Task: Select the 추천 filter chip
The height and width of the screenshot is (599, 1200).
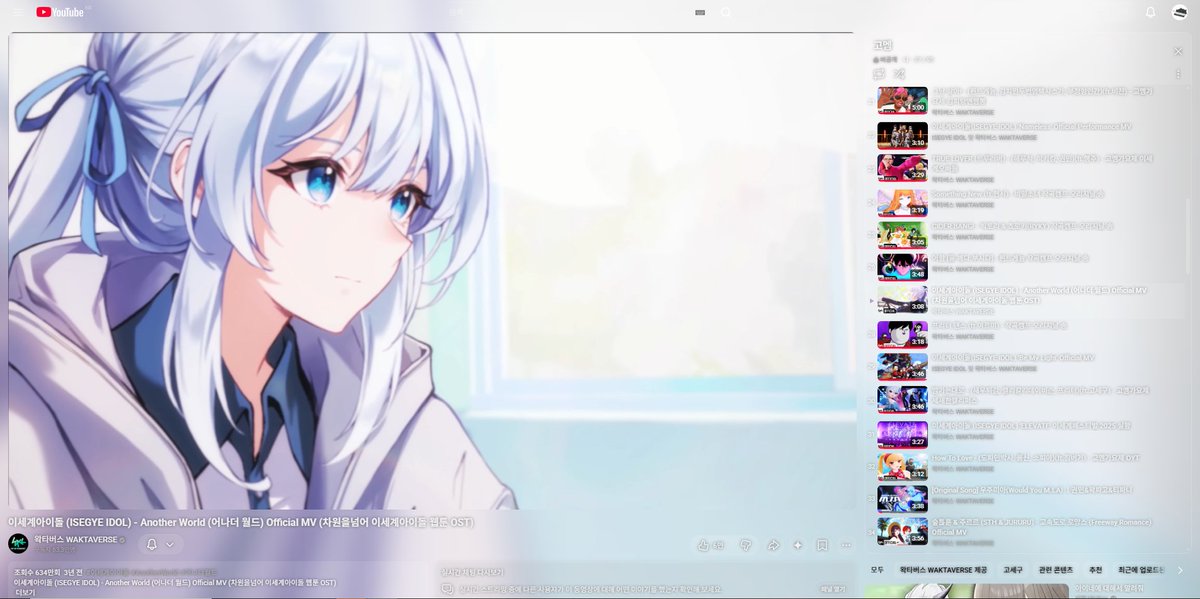Action: tap(1095, 570)
